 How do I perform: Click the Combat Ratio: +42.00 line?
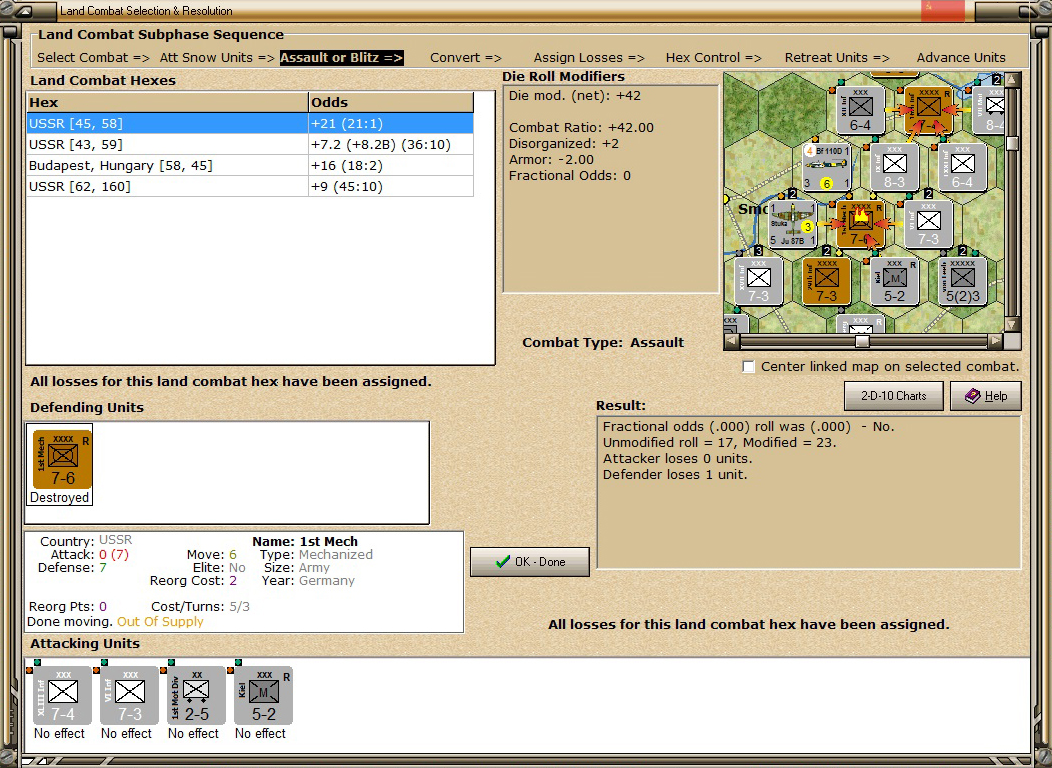point(581,127)
